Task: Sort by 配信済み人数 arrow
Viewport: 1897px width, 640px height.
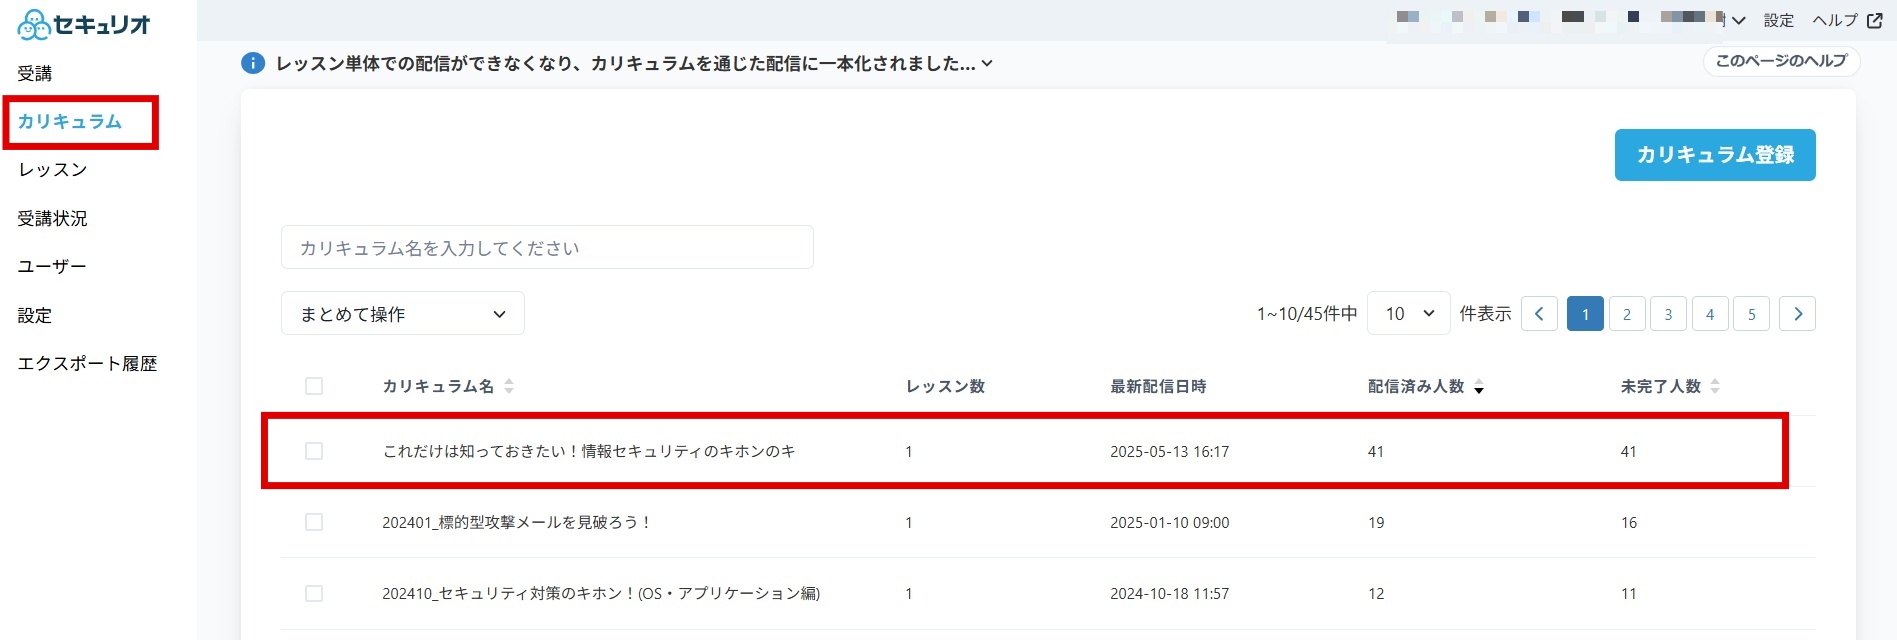Action: click(x=1479, y=387)
